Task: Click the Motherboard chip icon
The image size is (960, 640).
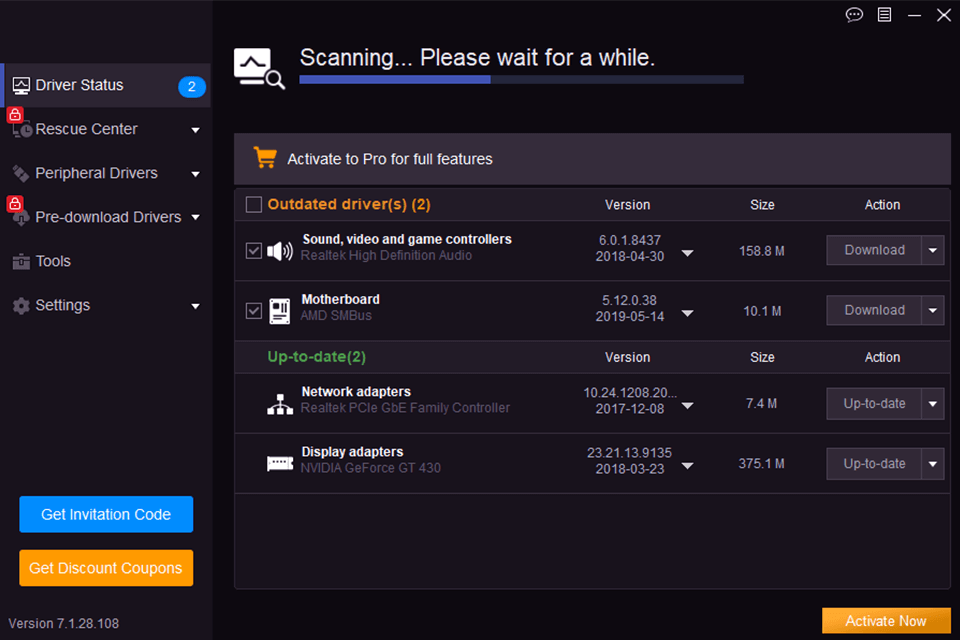Action: 280,311
